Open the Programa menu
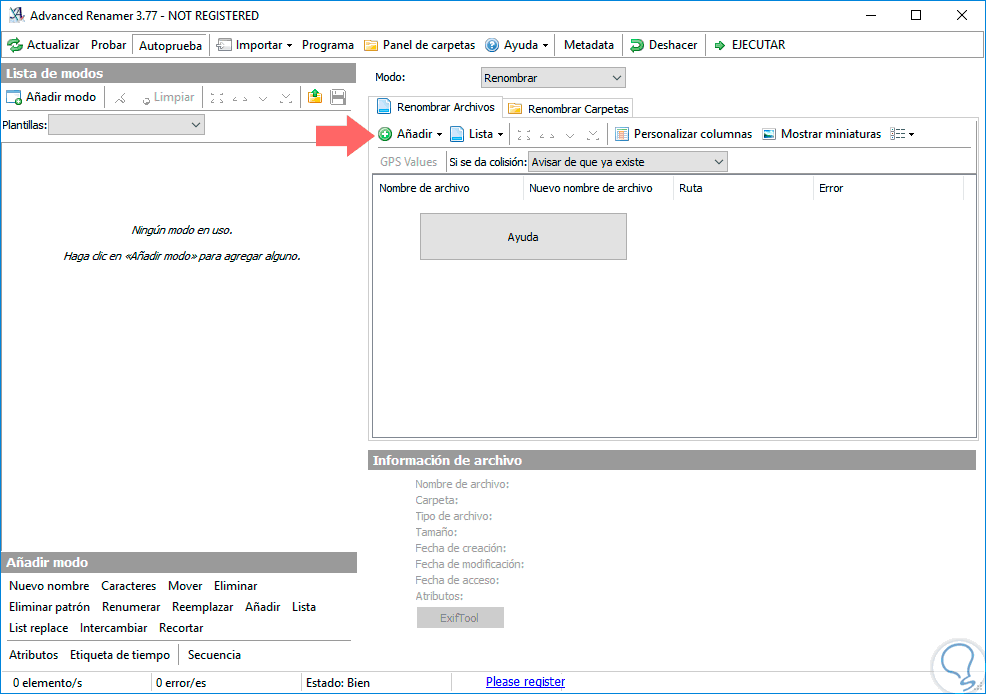The image size is (986, 694). click(x=328, y=45)
